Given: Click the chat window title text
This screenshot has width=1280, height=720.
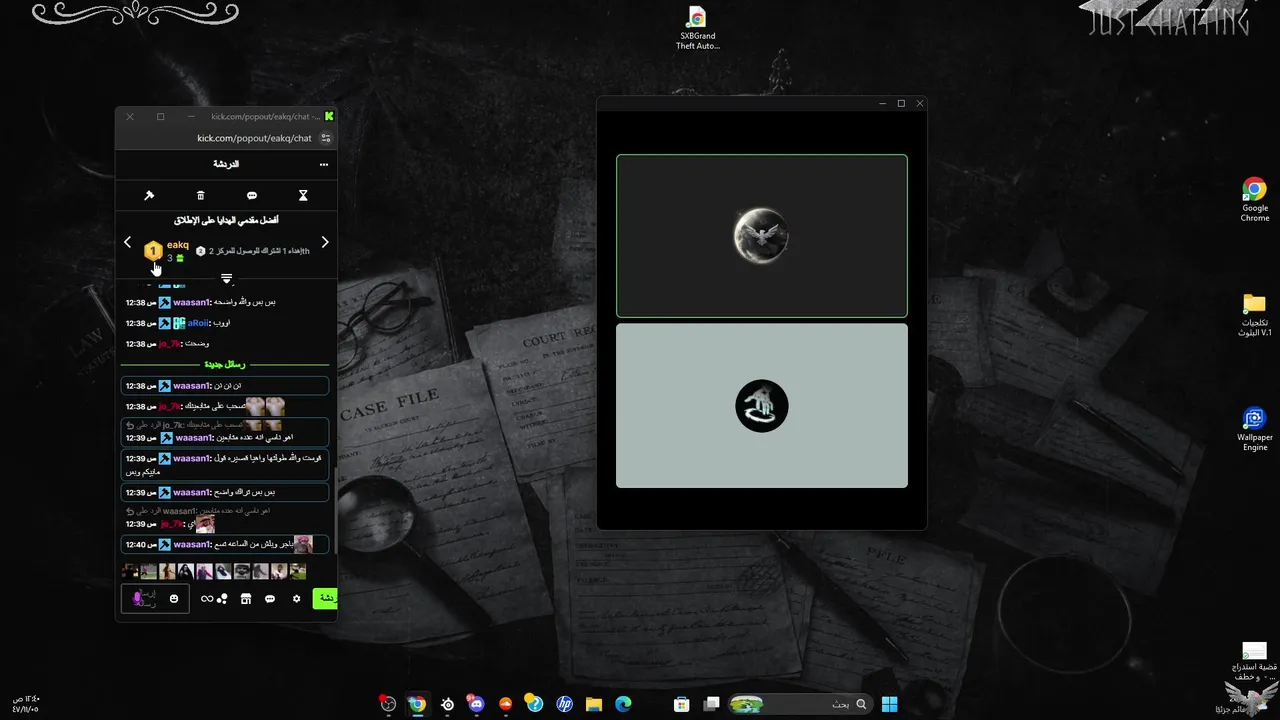Looking at the screenshot, I should tap(265, 117).
